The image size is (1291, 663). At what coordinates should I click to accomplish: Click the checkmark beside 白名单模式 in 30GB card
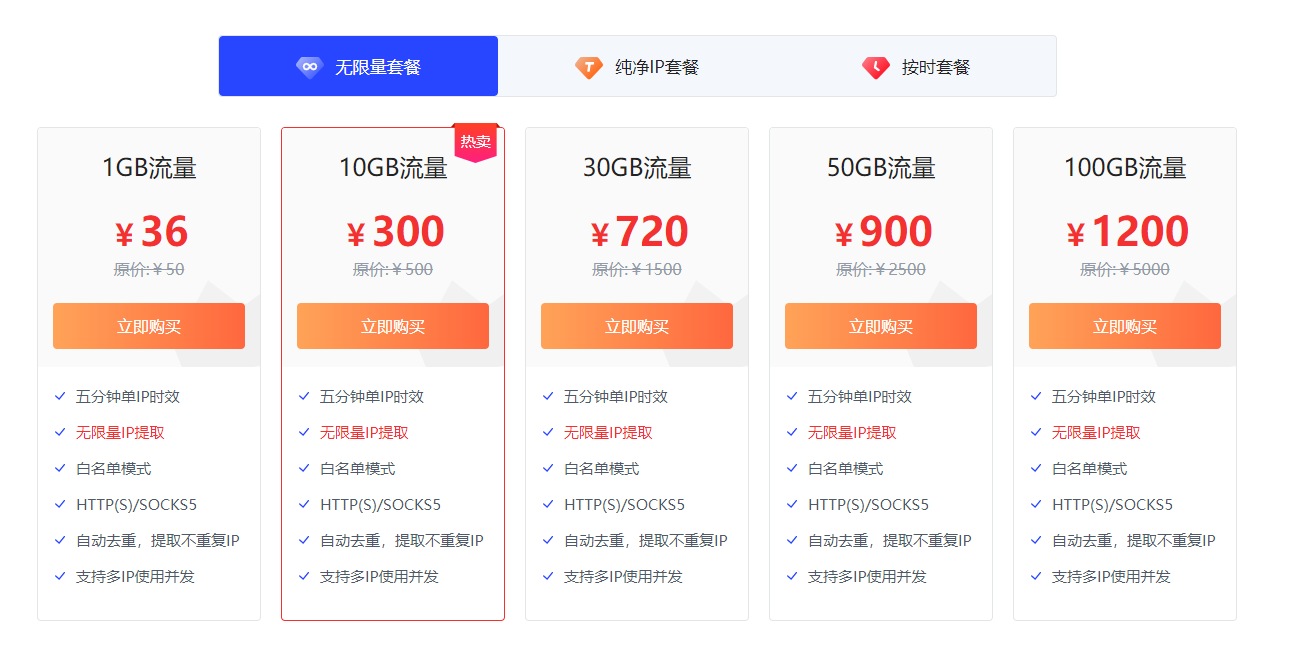tap(548, 468)
